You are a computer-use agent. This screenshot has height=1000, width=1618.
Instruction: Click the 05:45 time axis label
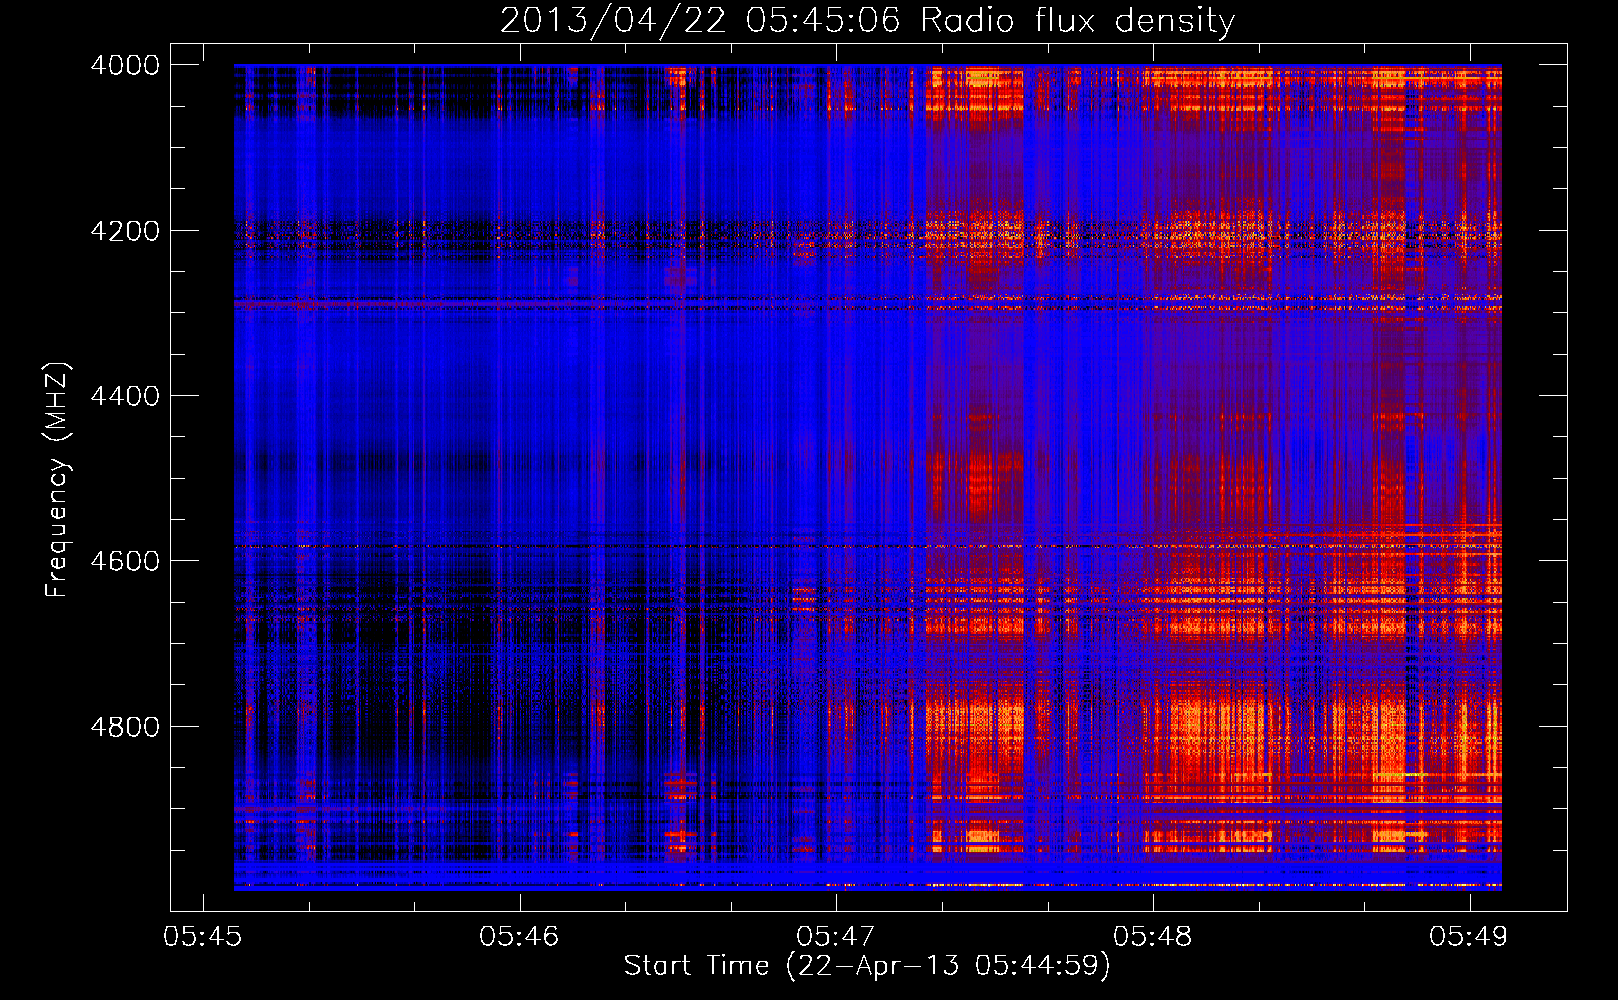pos(202,936)
